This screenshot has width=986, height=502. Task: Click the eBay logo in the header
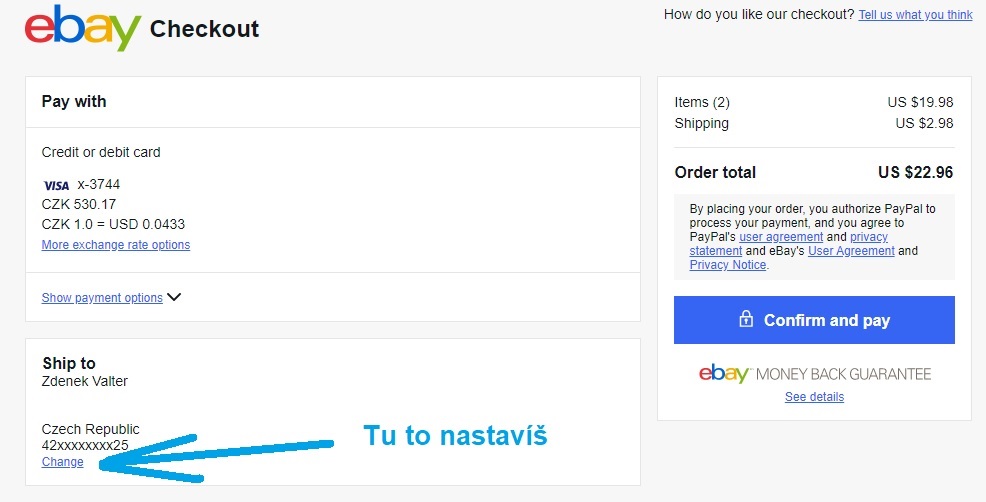pos(83,28)
